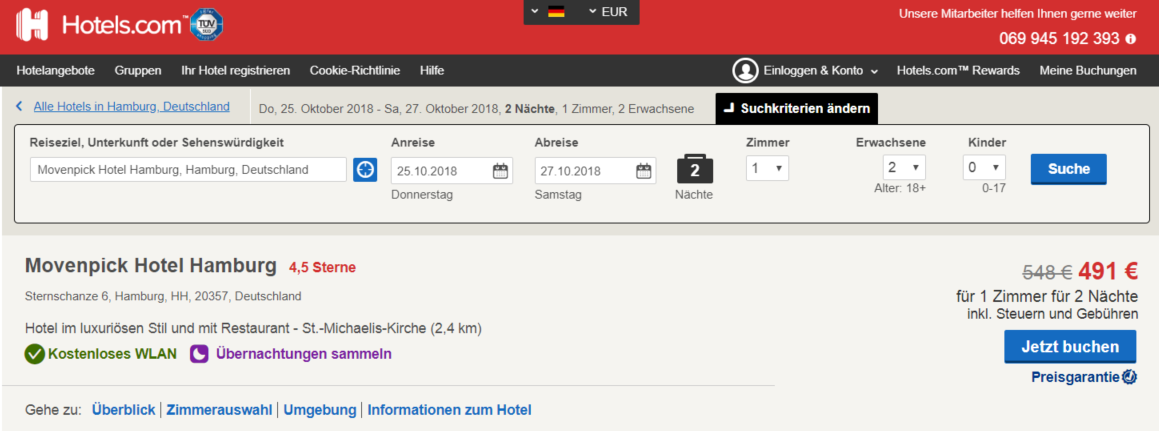Open the Anreise calendar icon

(x=500, y=171)
